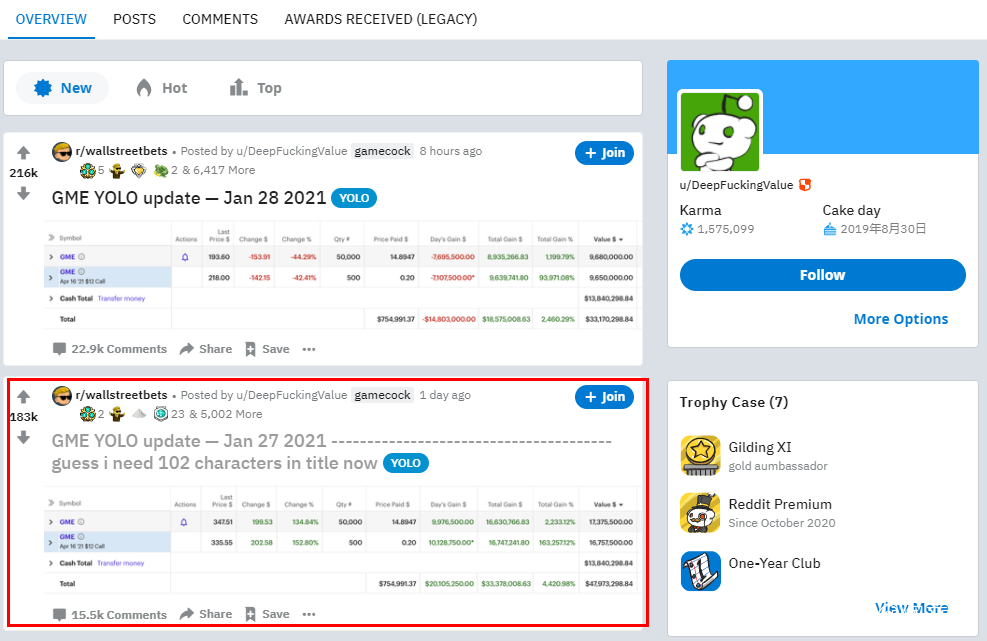Click karma value 1,575,099
The height and width of the screenshot is (641, 987).
click(x=726, y=229)
